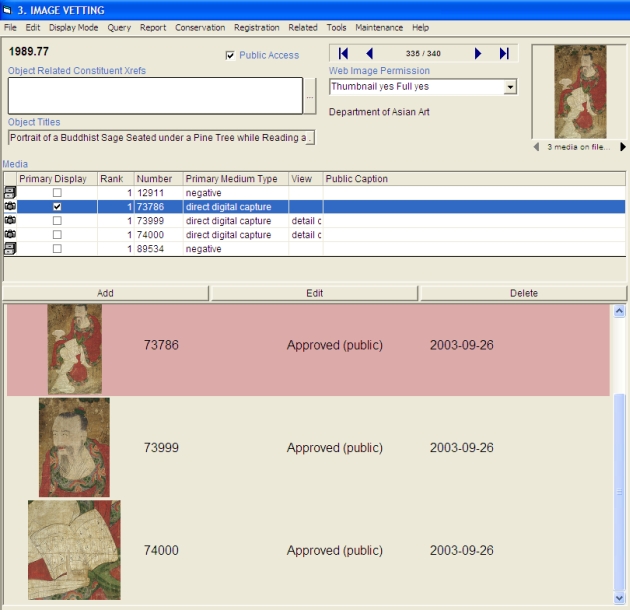Viewport: 630px width, 610px height.
Task: Open the Display Mode menu
Action: (74, 28)
